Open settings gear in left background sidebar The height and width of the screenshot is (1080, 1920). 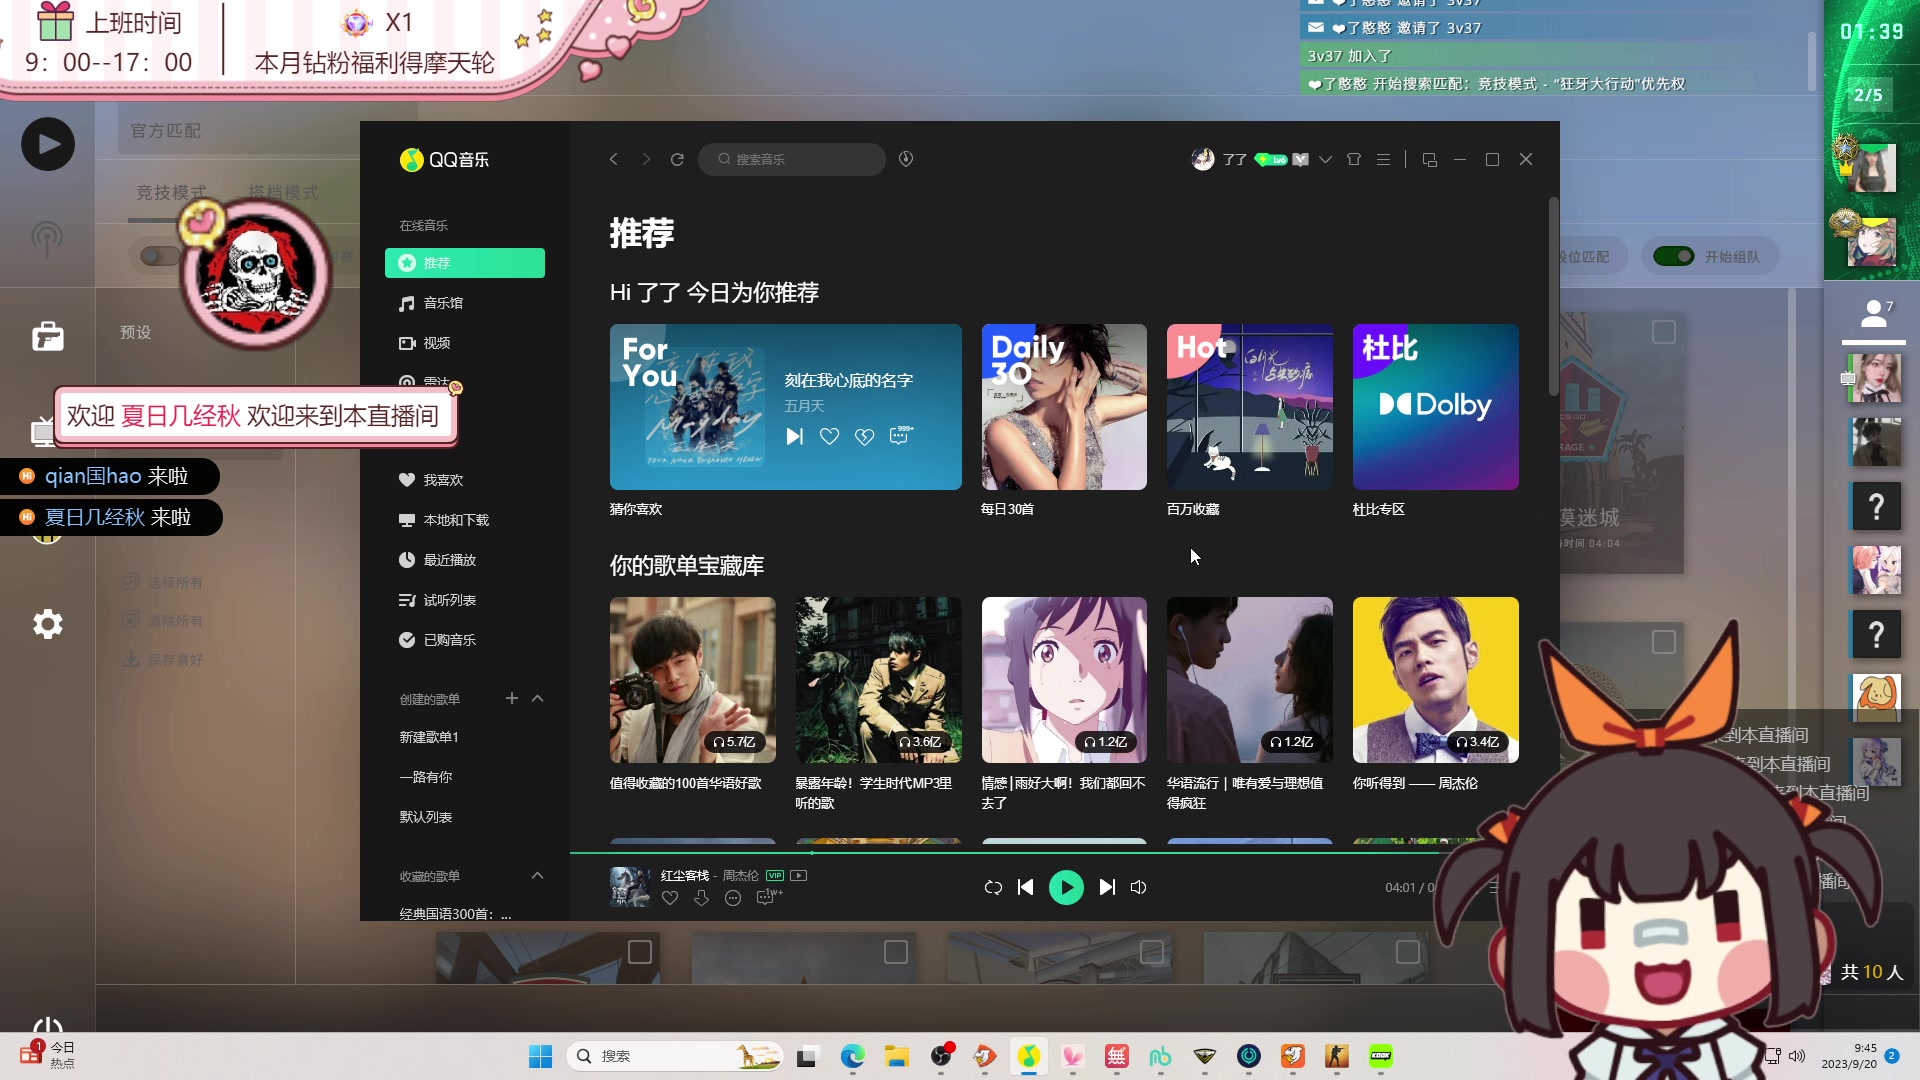pyautogui.click(x=47, y=624)
